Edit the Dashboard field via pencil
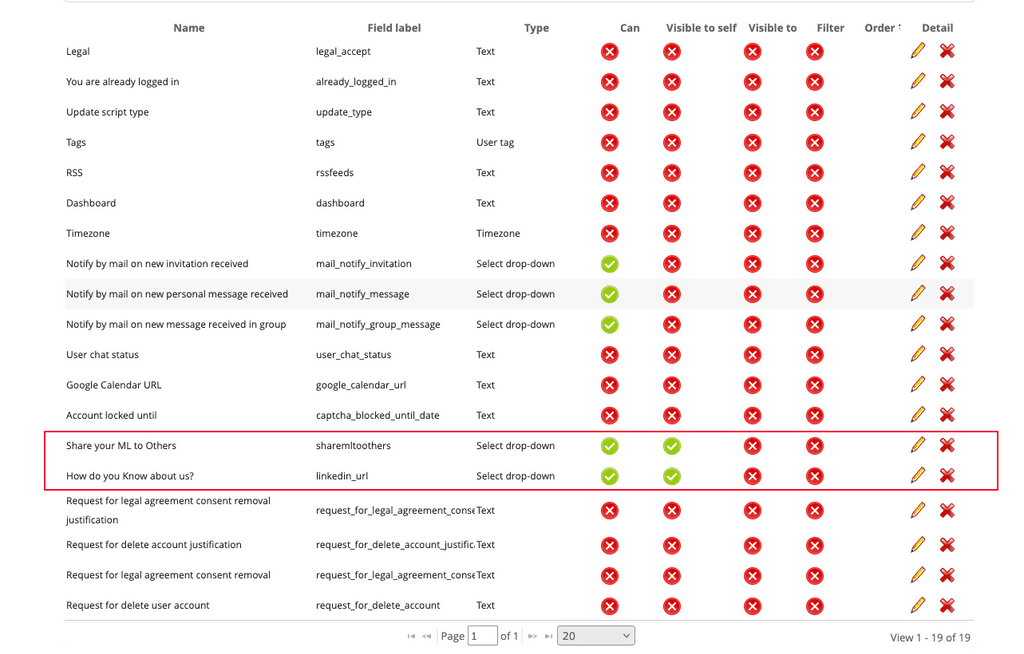 coord(918,203)
